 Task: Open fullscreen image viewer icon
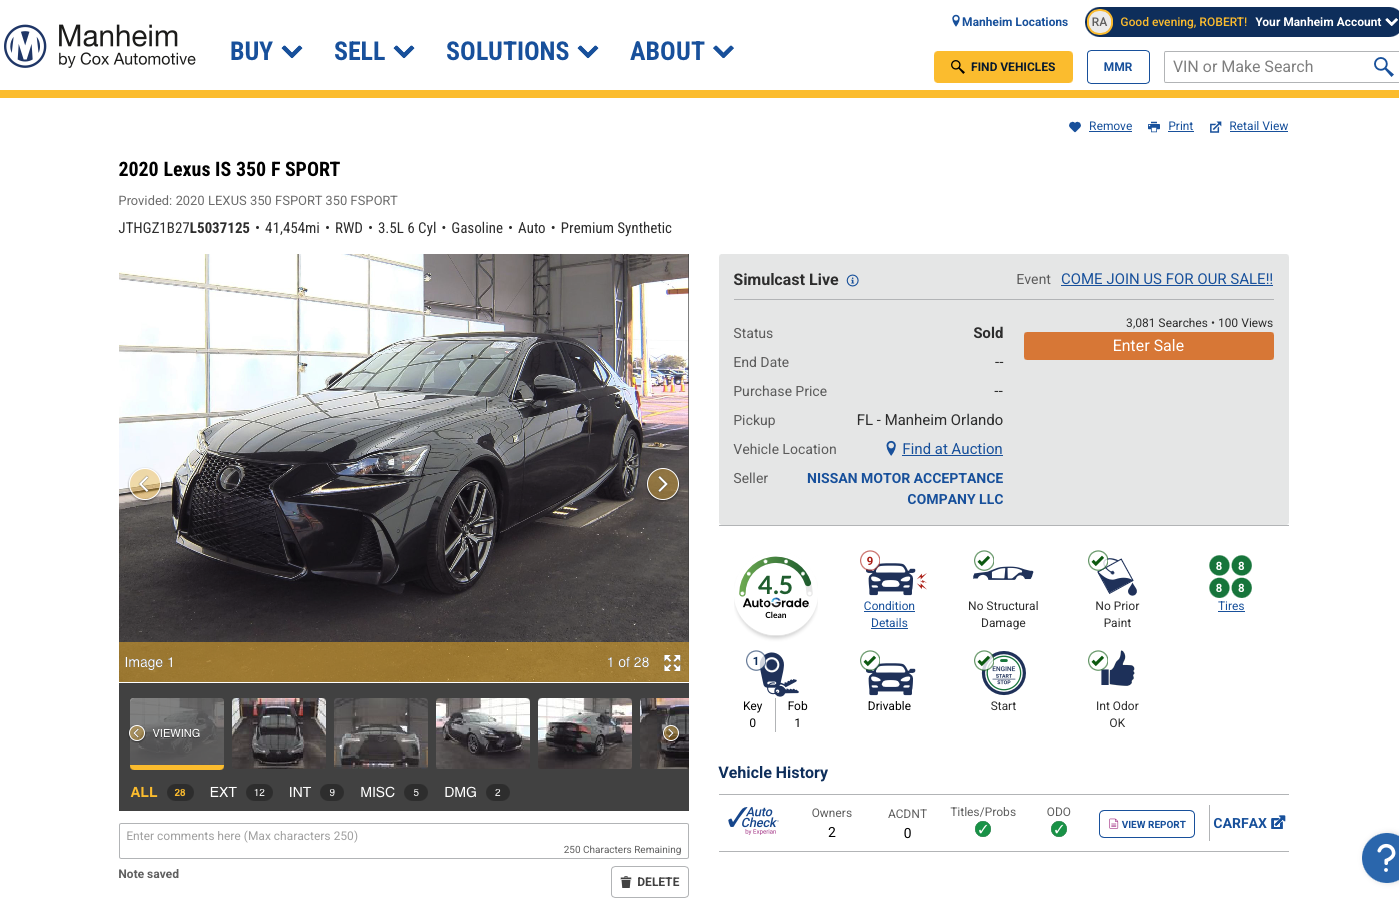(672, 663)
